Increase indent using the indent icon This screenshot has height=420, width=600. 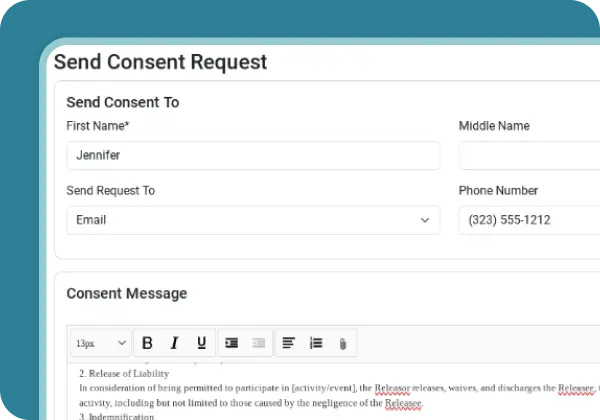click(x=232, y=343)
